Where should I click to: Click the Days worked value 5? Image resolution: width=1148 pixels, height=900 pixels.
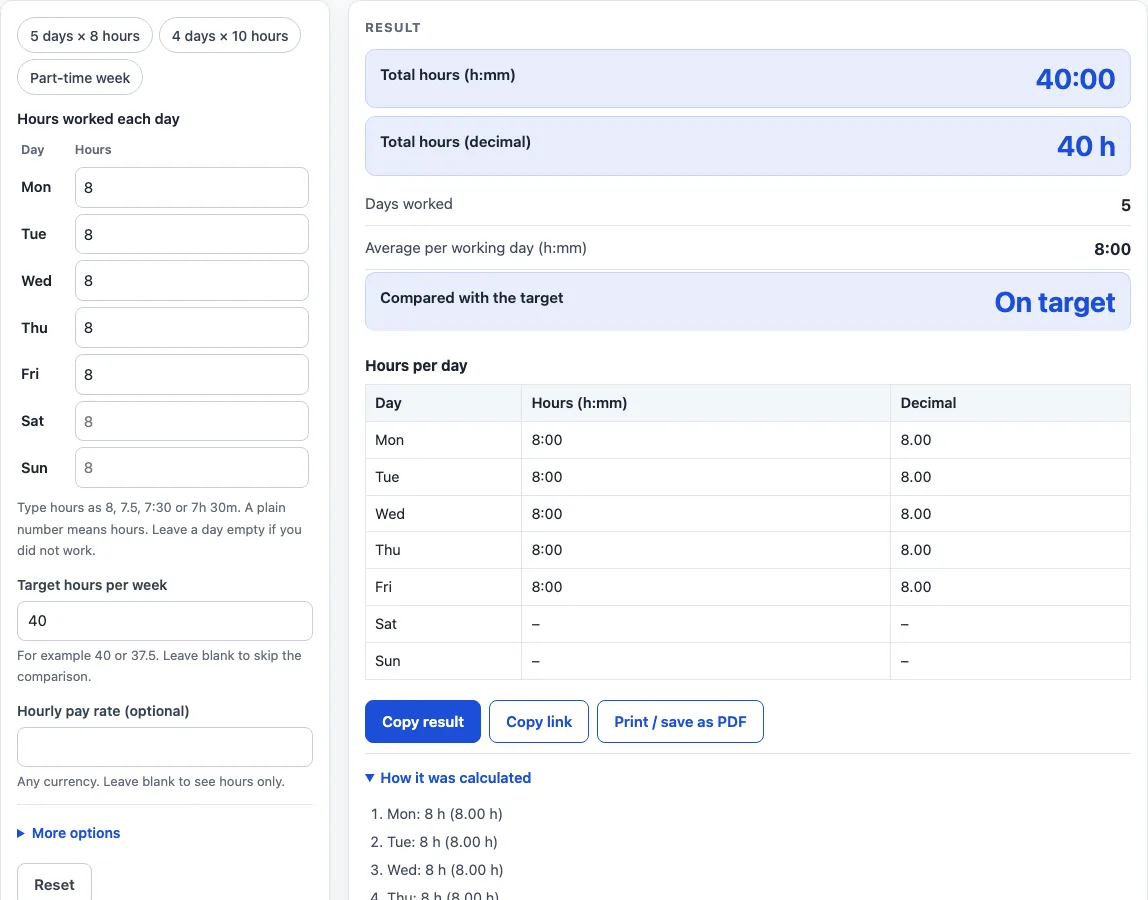[x=1125, y=205]
